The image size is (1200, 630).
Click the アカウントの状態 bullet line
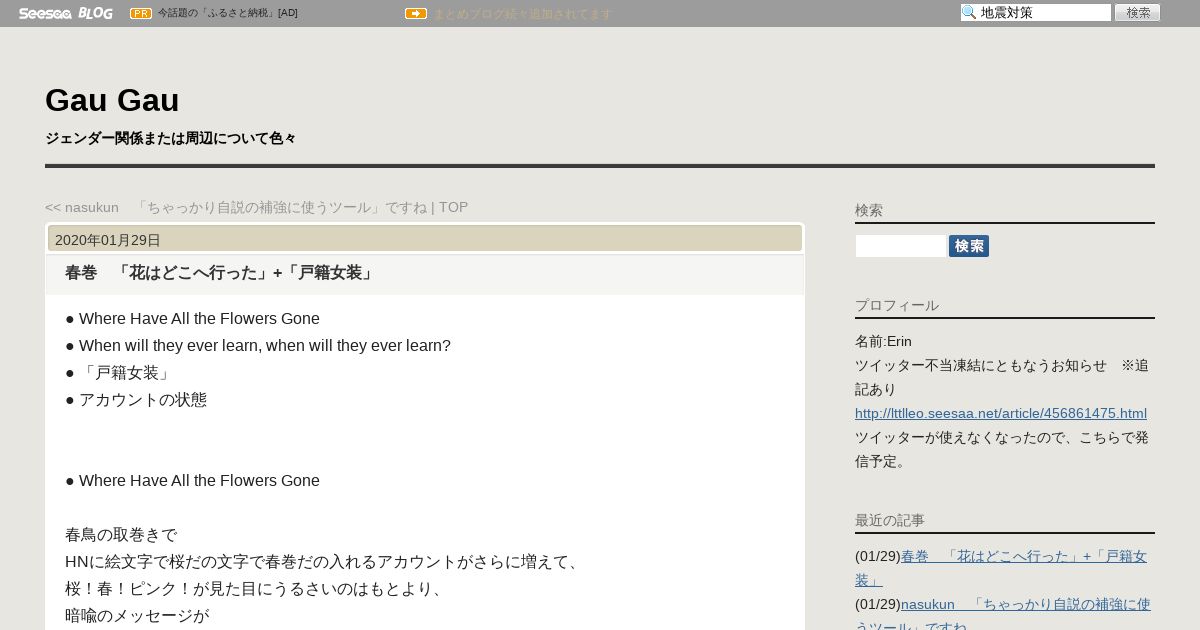click(136, 400)
